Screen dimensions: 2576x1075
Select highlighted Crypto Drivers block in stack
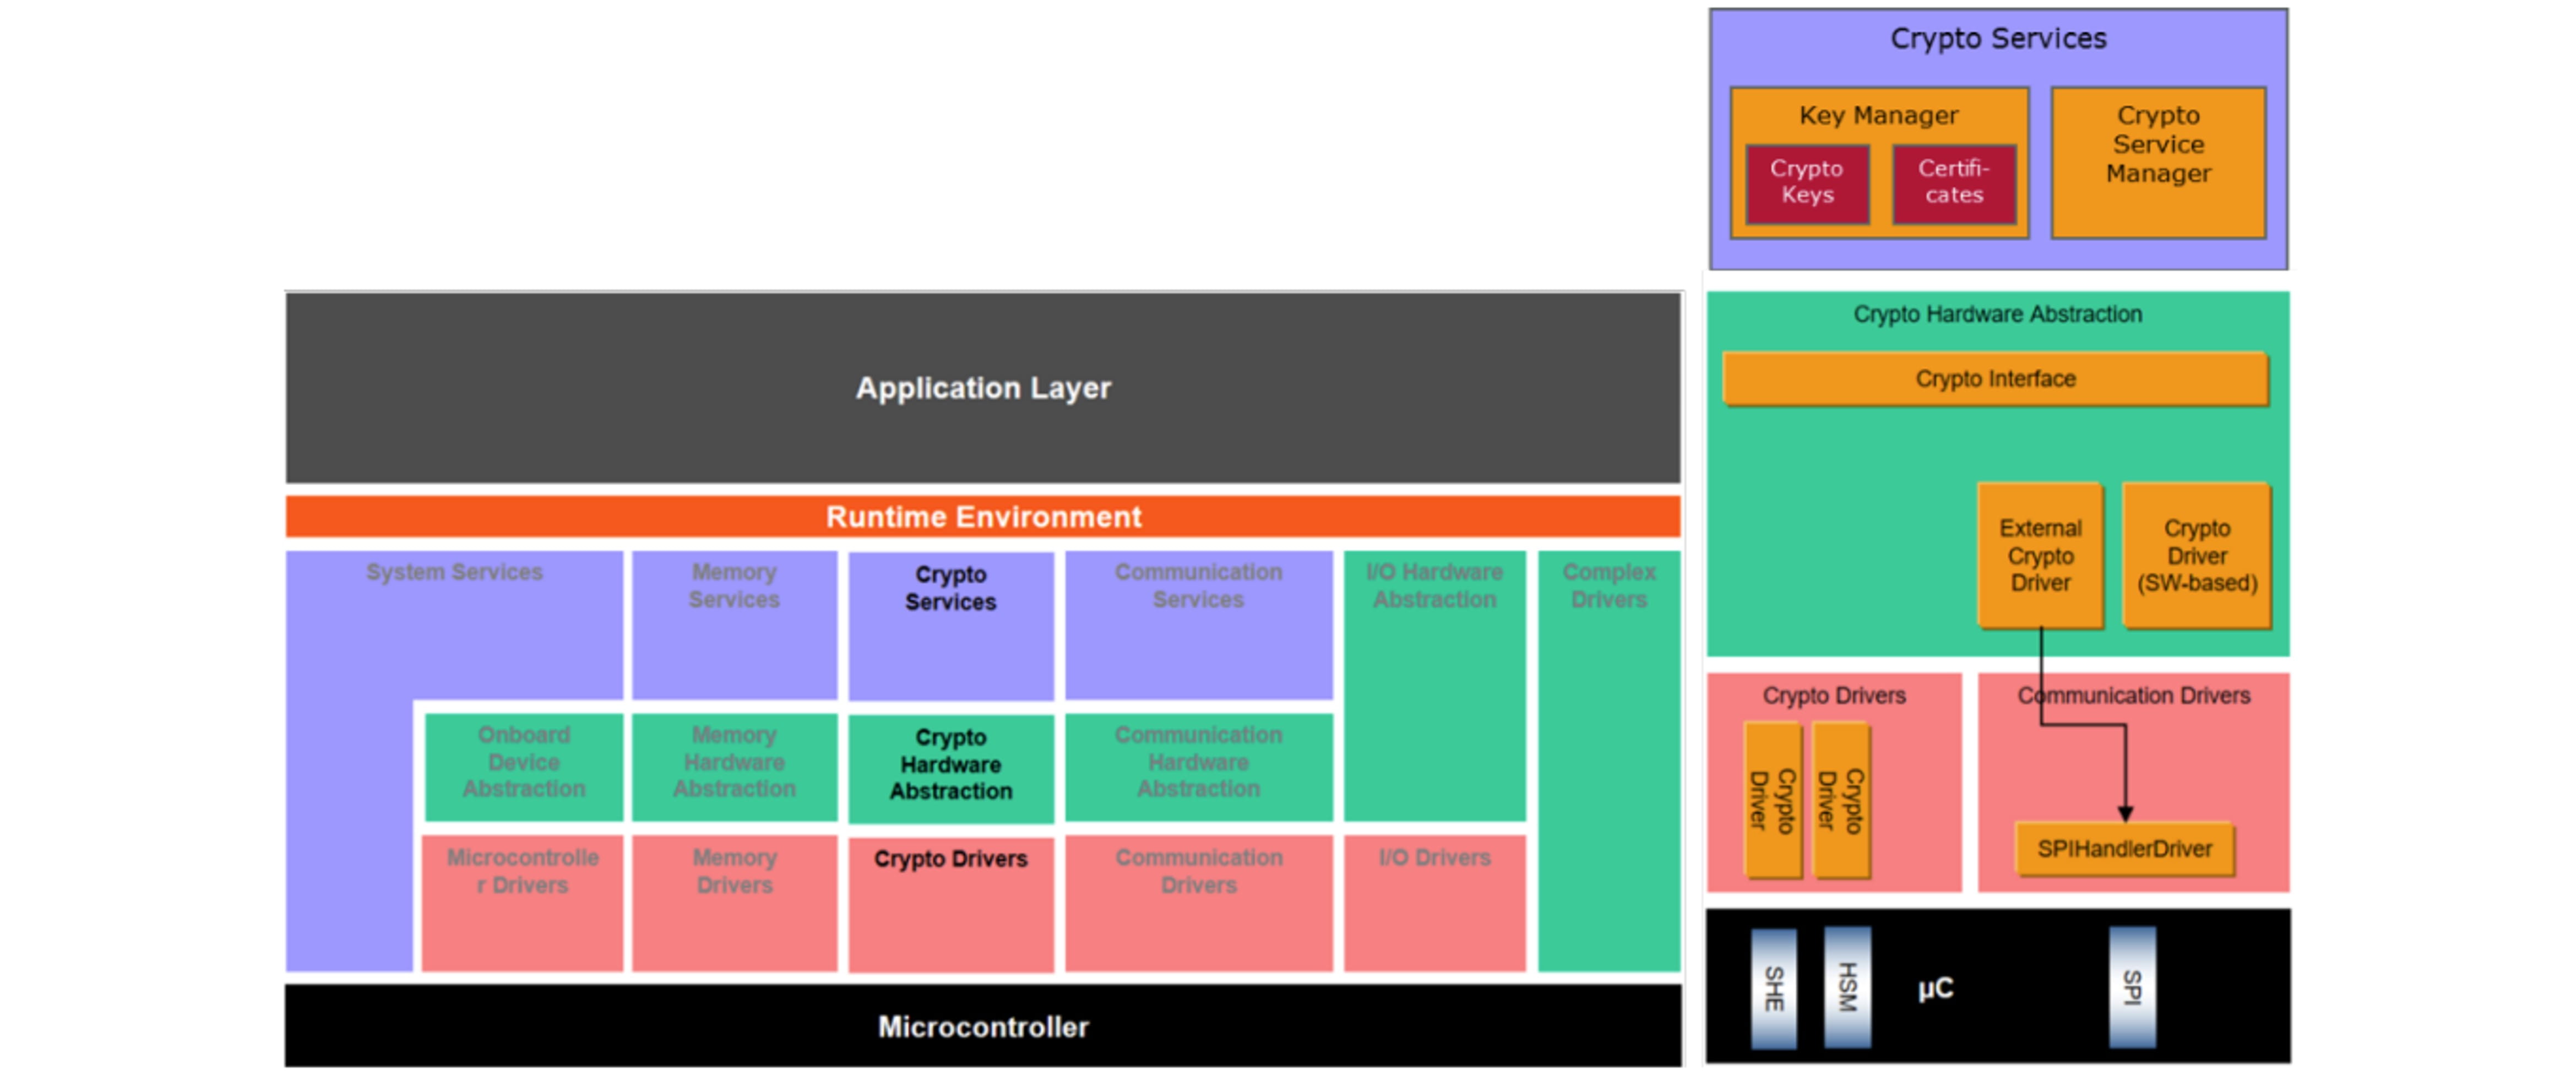click(x=950, y=905)
